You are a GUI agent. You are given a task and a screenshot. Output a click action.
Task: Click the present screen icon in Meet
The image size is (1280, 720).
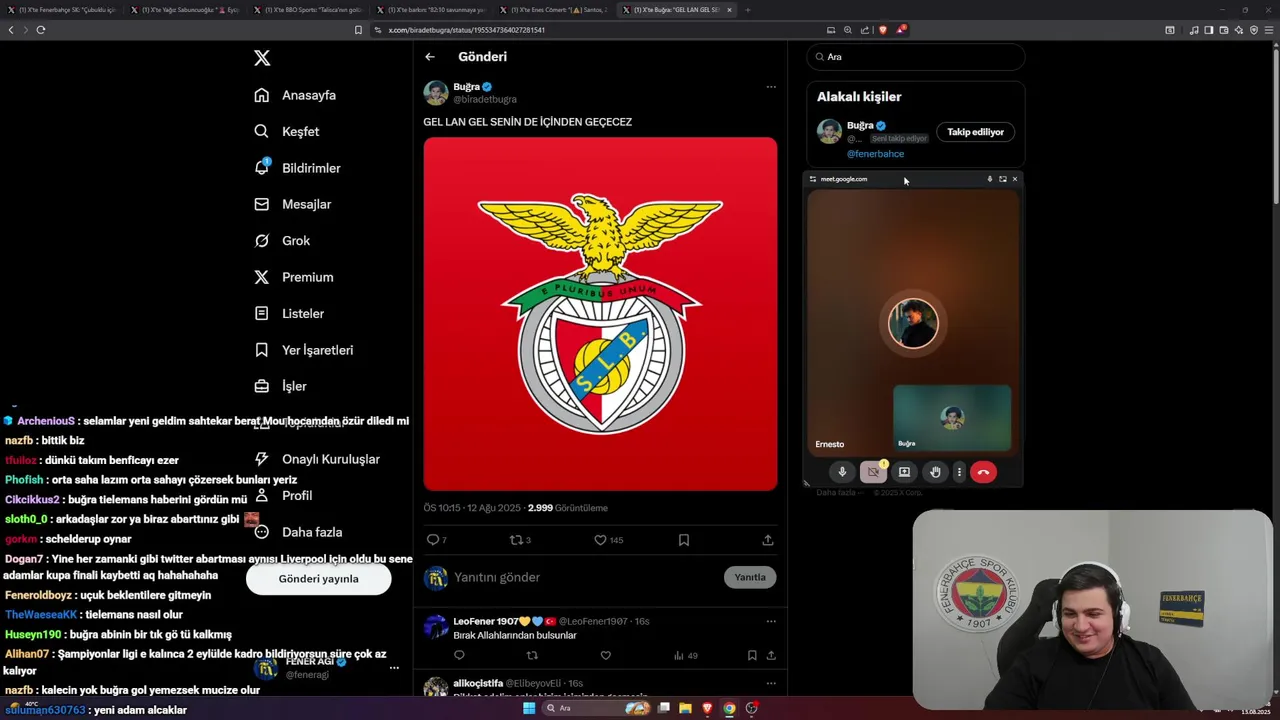pyautogui.click(x=904, y=472)
